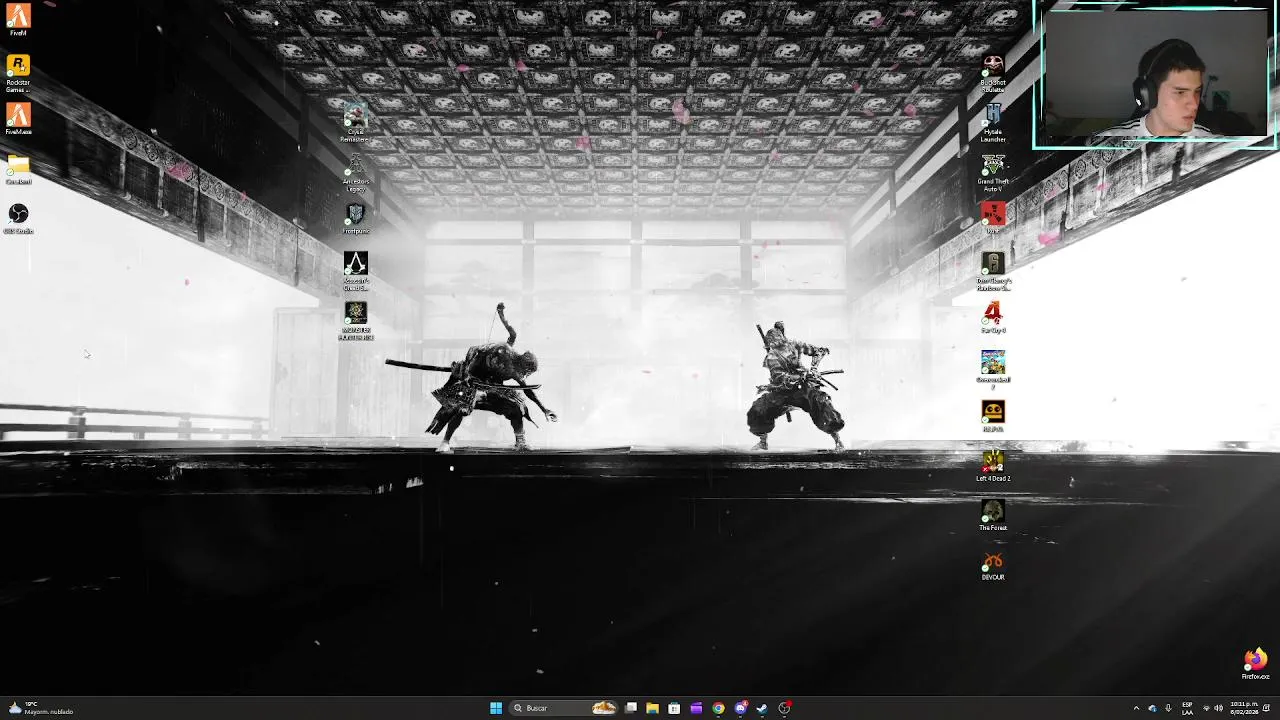Open Far Cry 4 desktop shortcut
The height and width of the screenshot is (720, 1280).
point(993,317)
